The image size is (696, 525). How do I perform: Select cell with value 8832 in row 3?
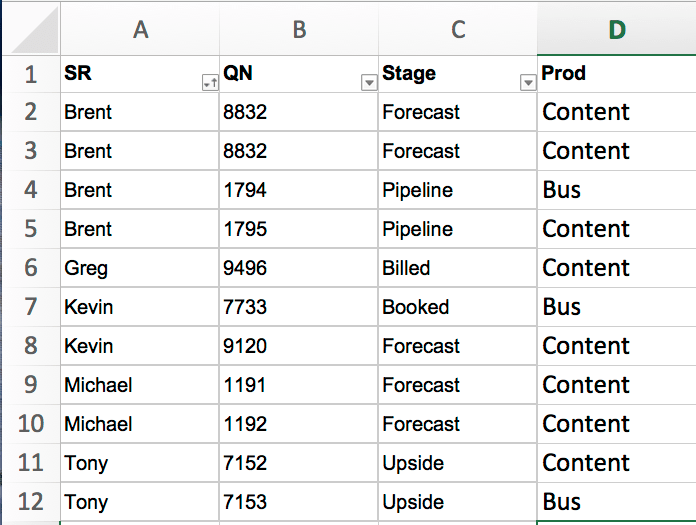[299, 151]
